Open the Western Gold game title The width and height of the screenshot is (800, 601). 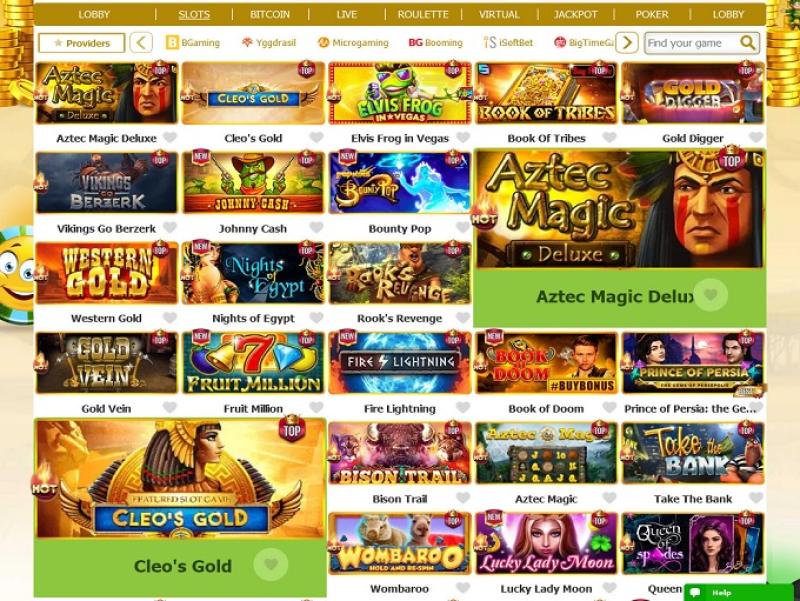pos(106,318)
